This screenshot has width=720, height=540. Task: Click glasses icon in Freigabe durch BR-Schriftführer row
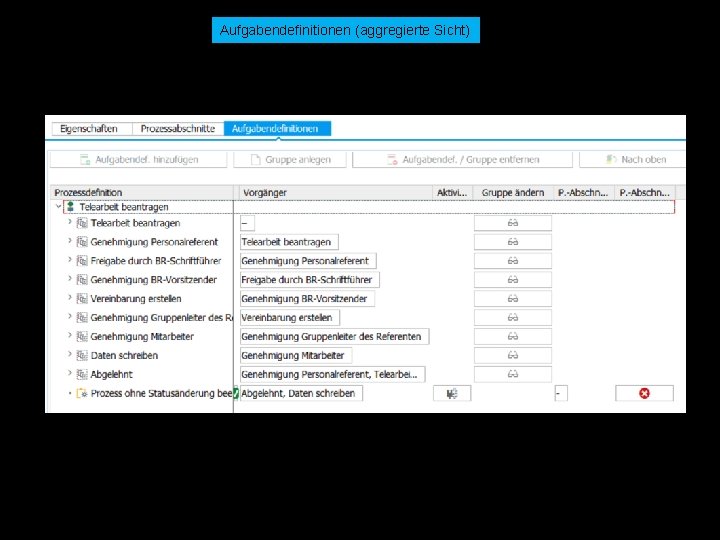tap(513, 261)
